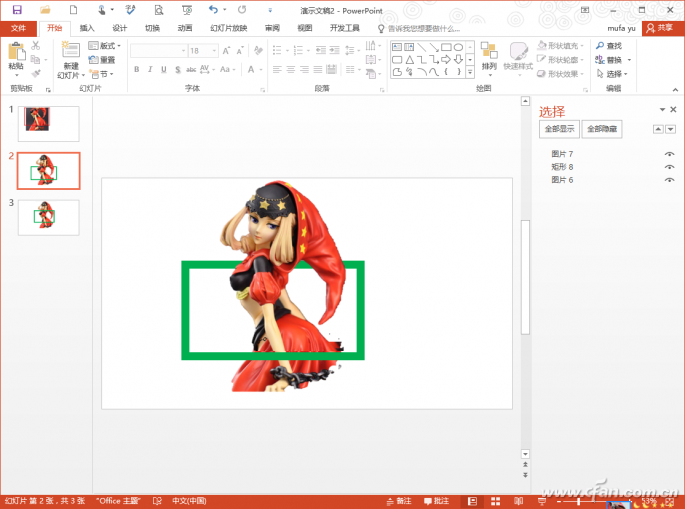Expand the shapes gallery more button
This screenshot has height=509, width=685.
click(470, 72)
